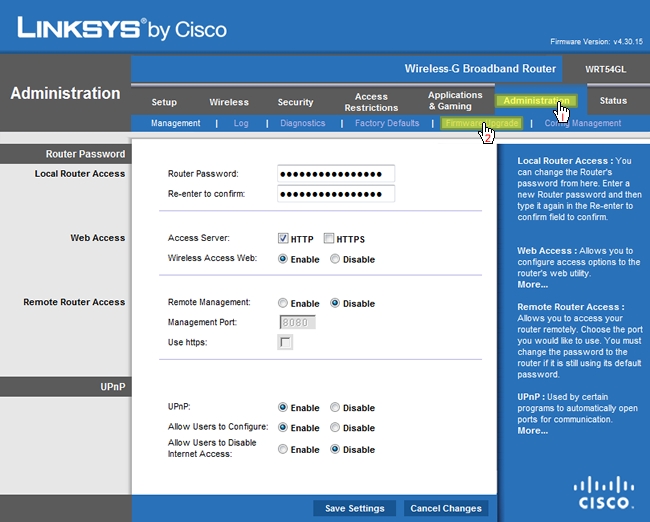
Task: Open the Factory Defaults sub-tab
Action: click(x=387, y=123)
